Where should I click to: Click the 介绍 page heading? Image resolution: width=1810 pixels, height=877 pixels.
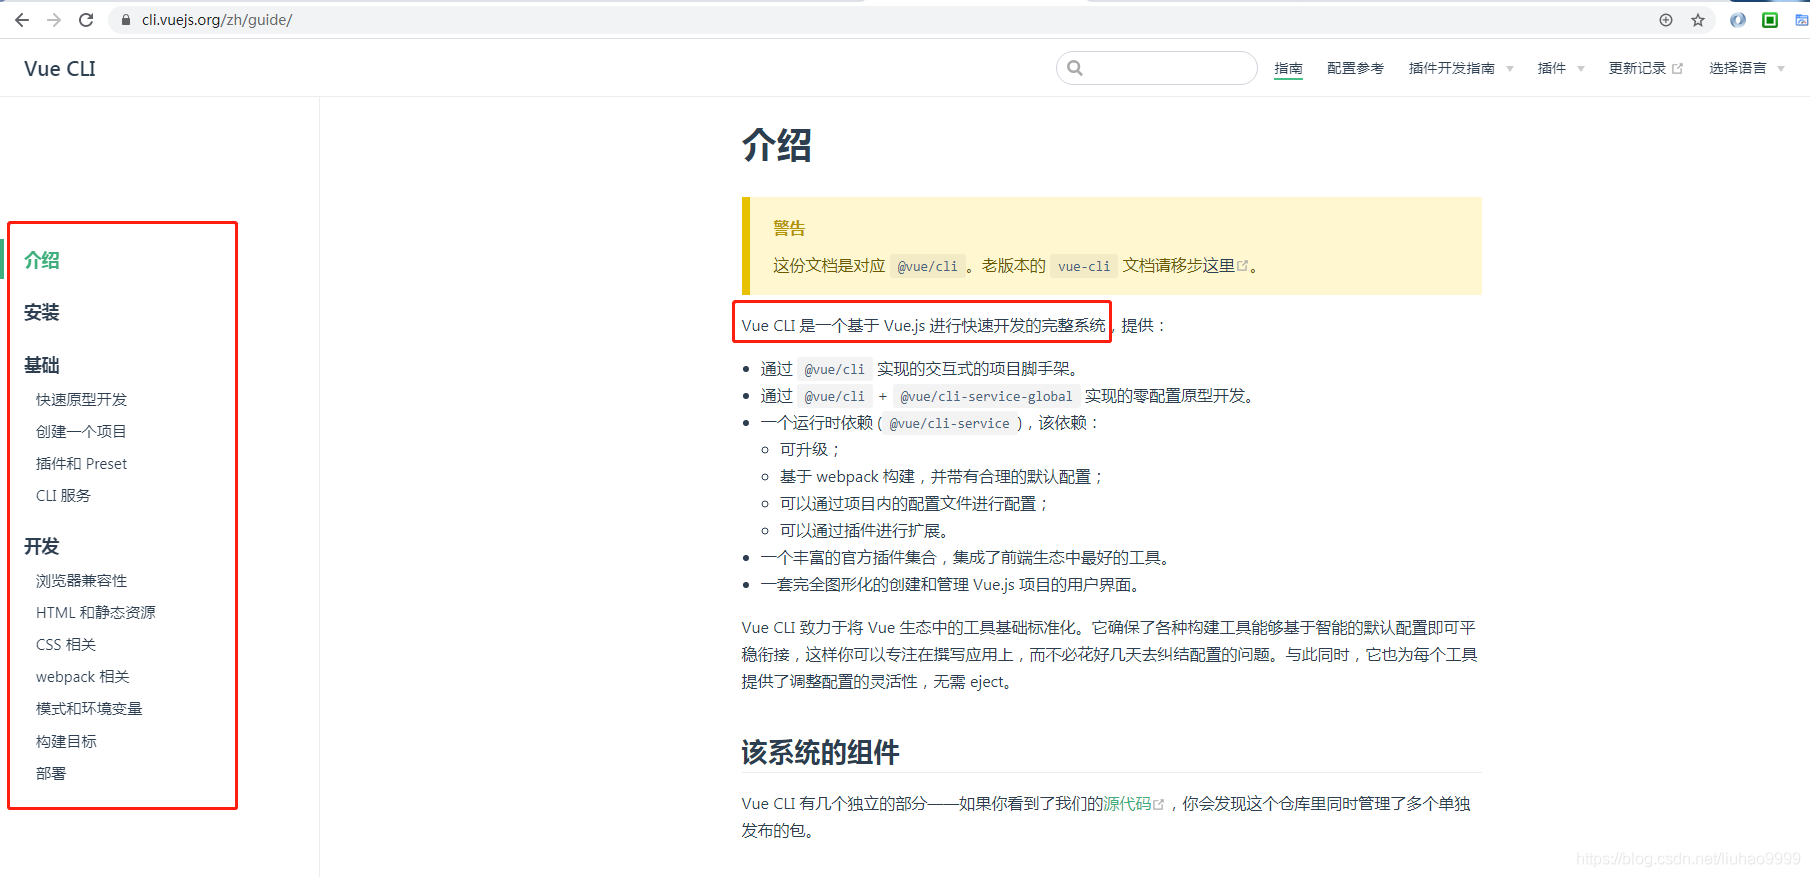coord(777,145)
